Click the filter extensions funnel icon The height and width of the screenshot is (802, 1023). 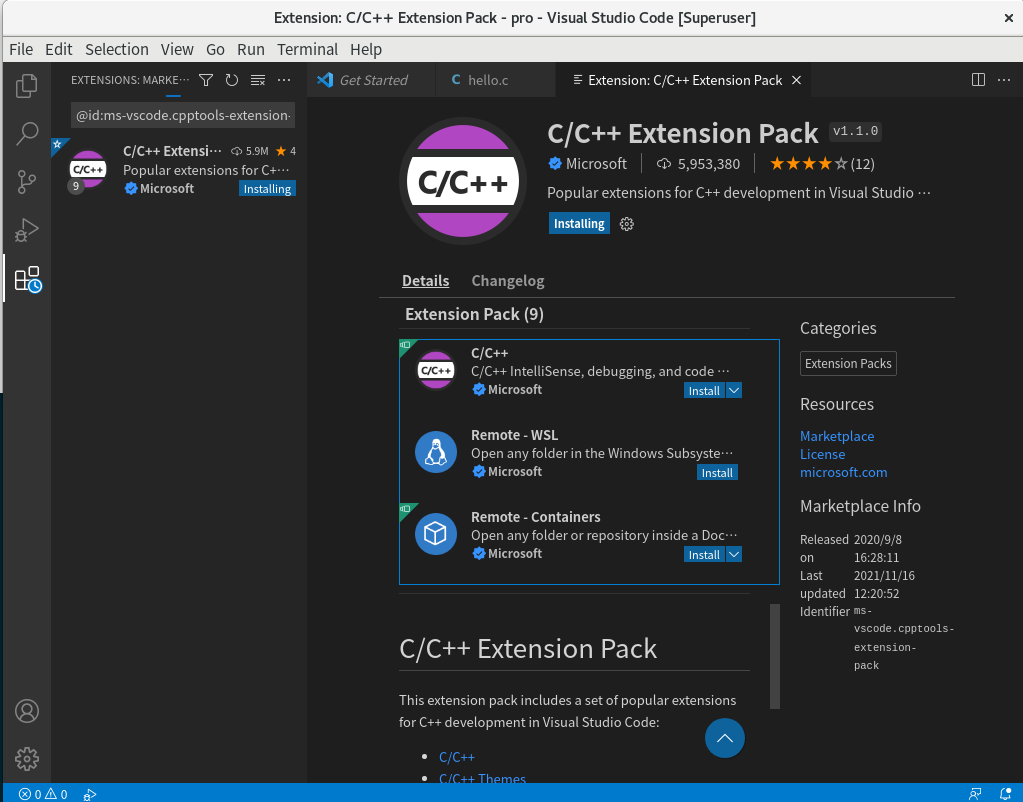click(206, 80)
